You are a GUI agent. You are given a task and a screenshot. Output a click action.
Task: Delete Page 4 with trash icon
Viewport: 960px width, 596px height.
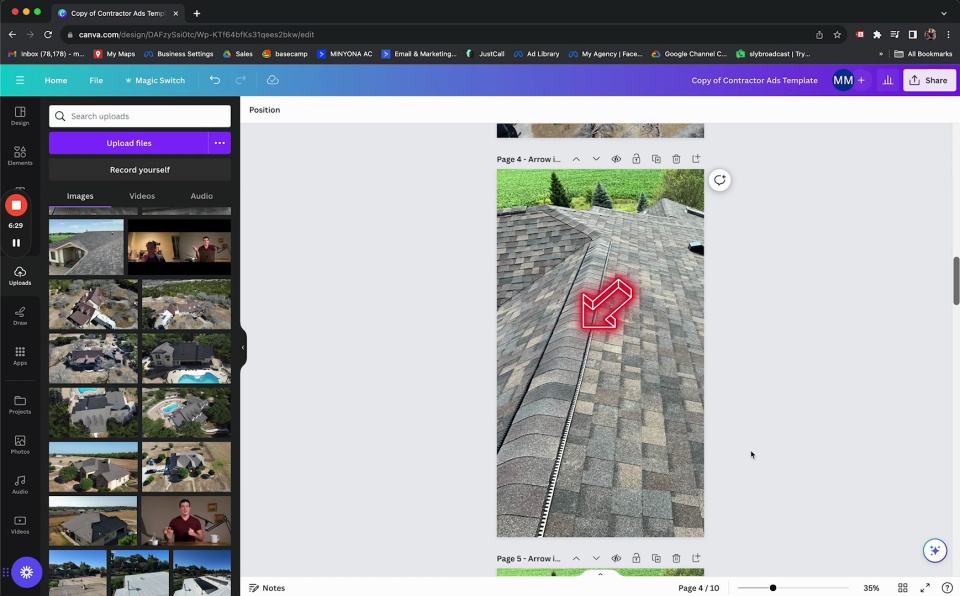pos(676,159)
